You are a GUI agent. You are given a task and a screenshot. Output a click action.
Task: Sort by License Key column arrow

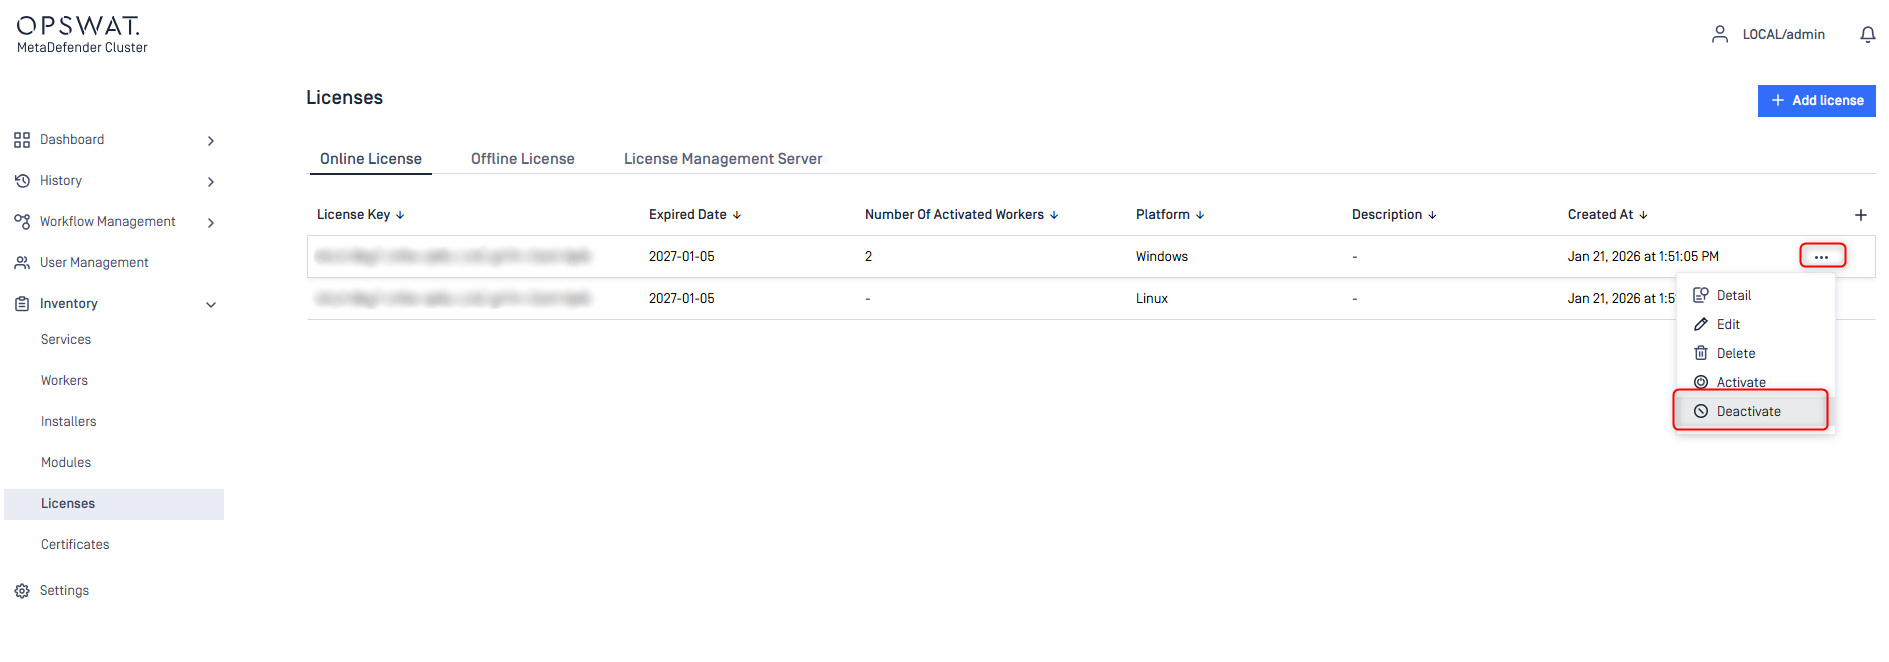click(x=400, y=215)
